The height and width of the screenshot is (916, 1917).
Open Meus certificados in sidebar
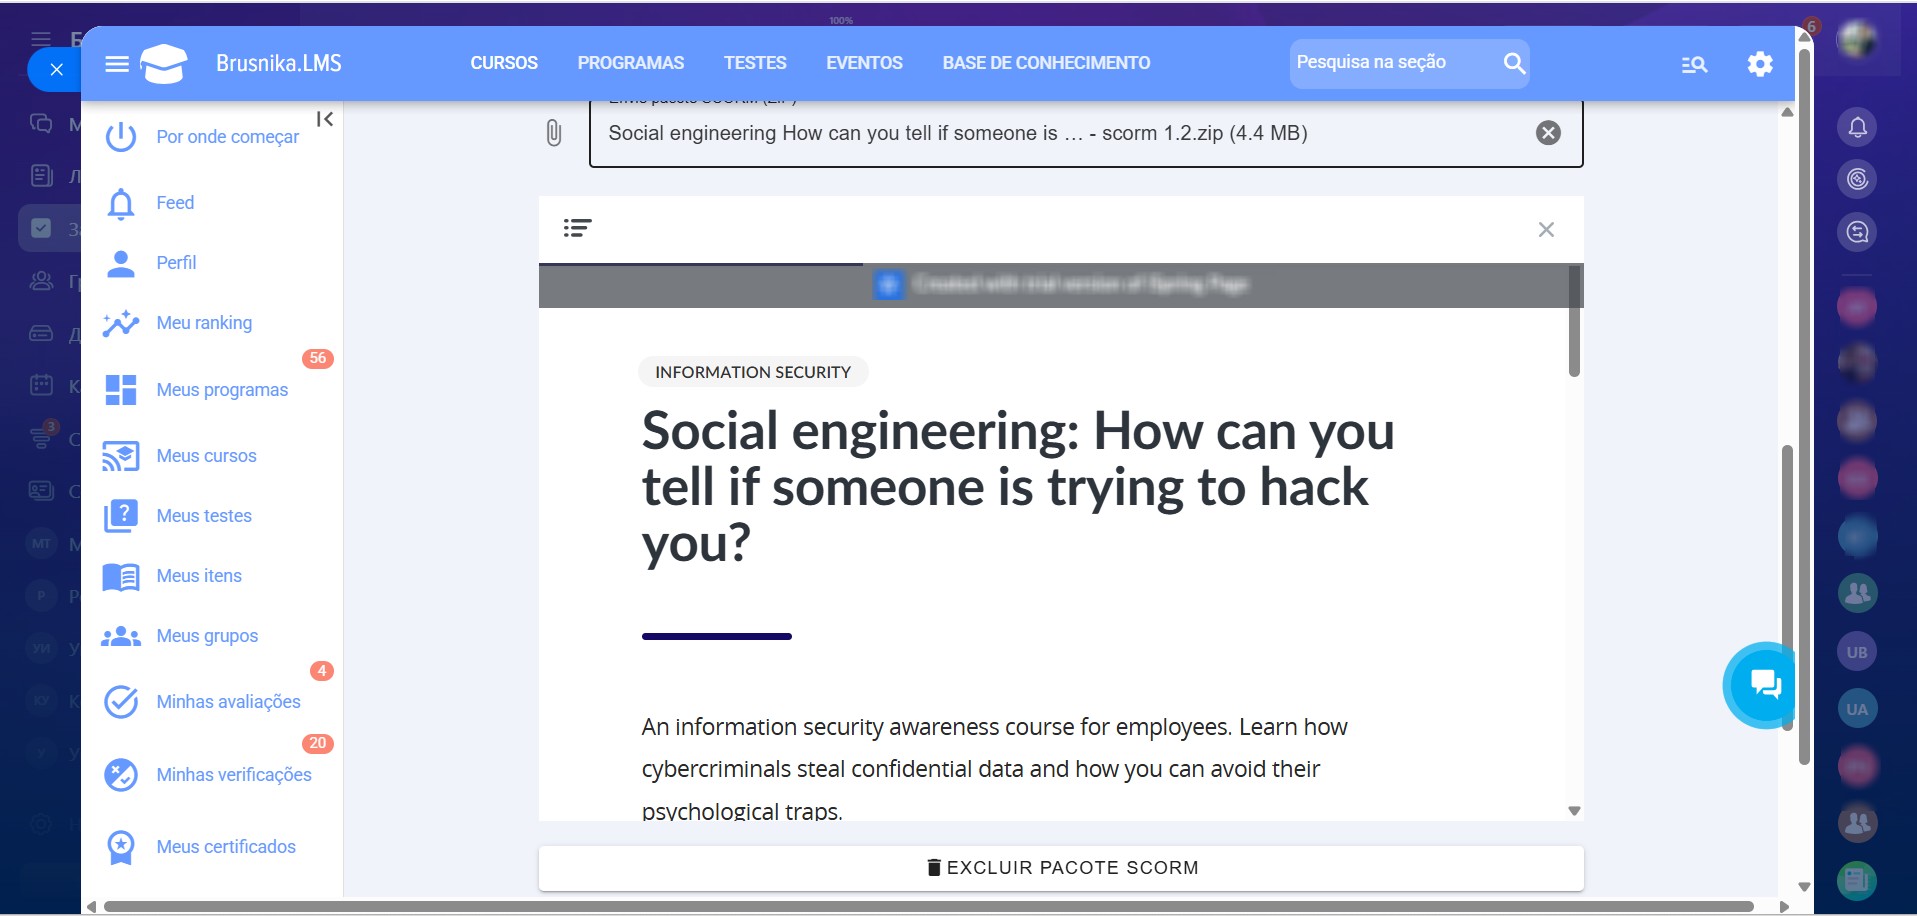tap(226, 847)
